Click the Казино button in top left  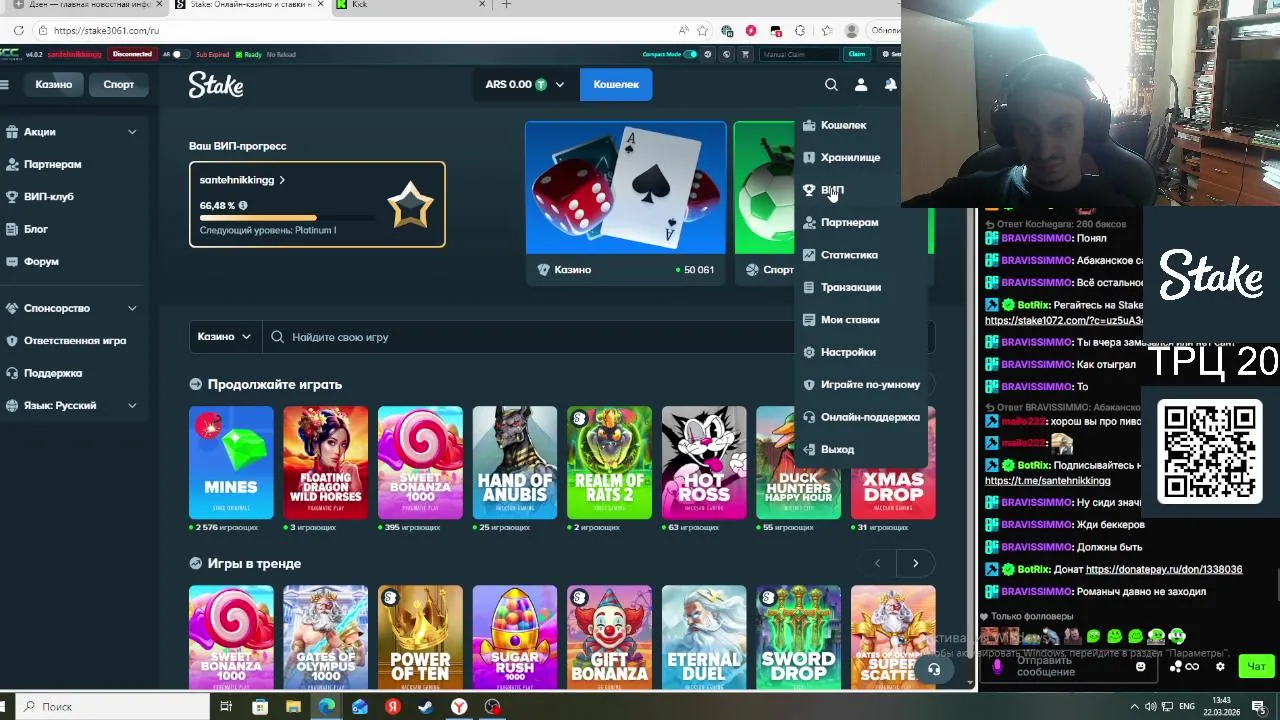pos(54,85)
